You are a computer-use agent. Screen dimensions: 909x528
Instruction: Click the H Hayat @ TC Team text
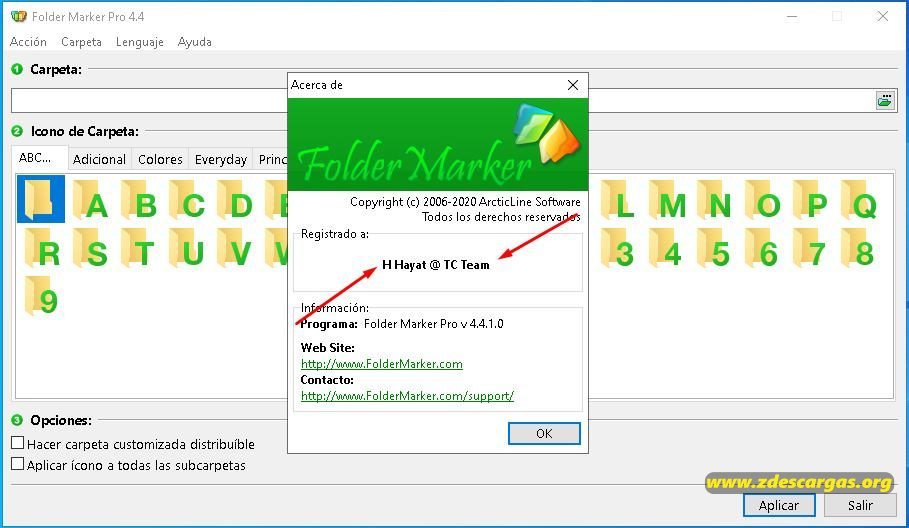pos(436,265)
